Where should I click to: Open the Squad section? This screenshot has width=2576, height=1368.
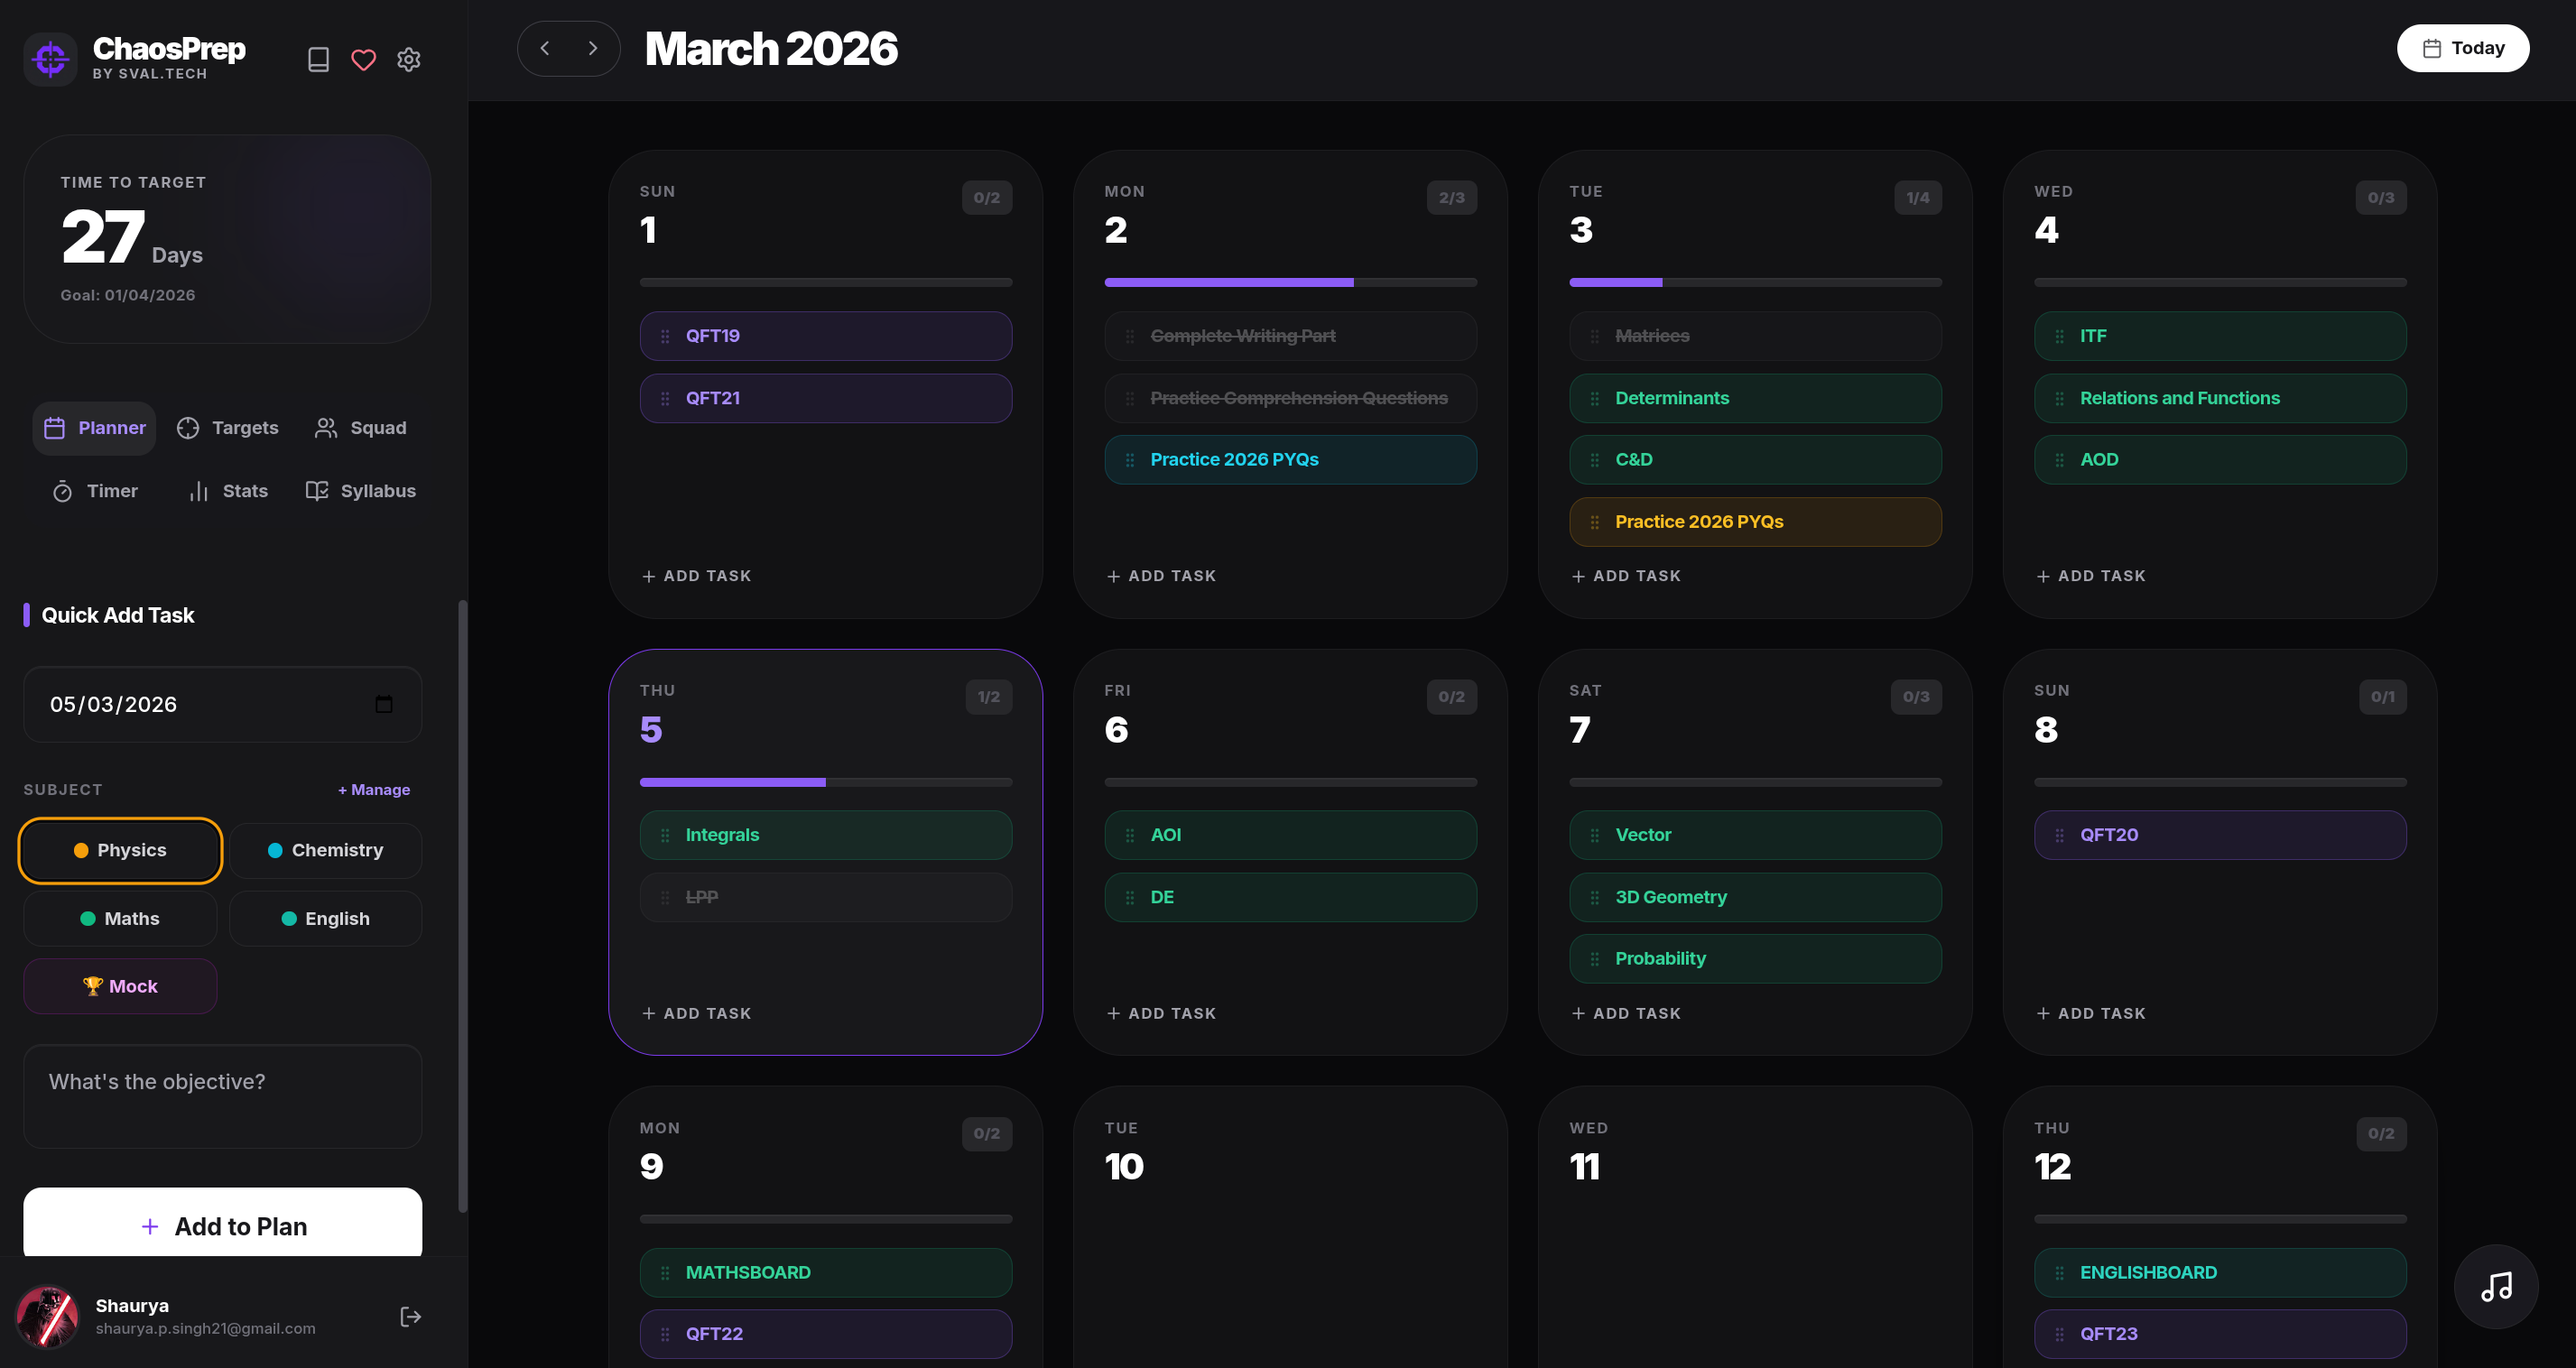click(x=360, y=427)
